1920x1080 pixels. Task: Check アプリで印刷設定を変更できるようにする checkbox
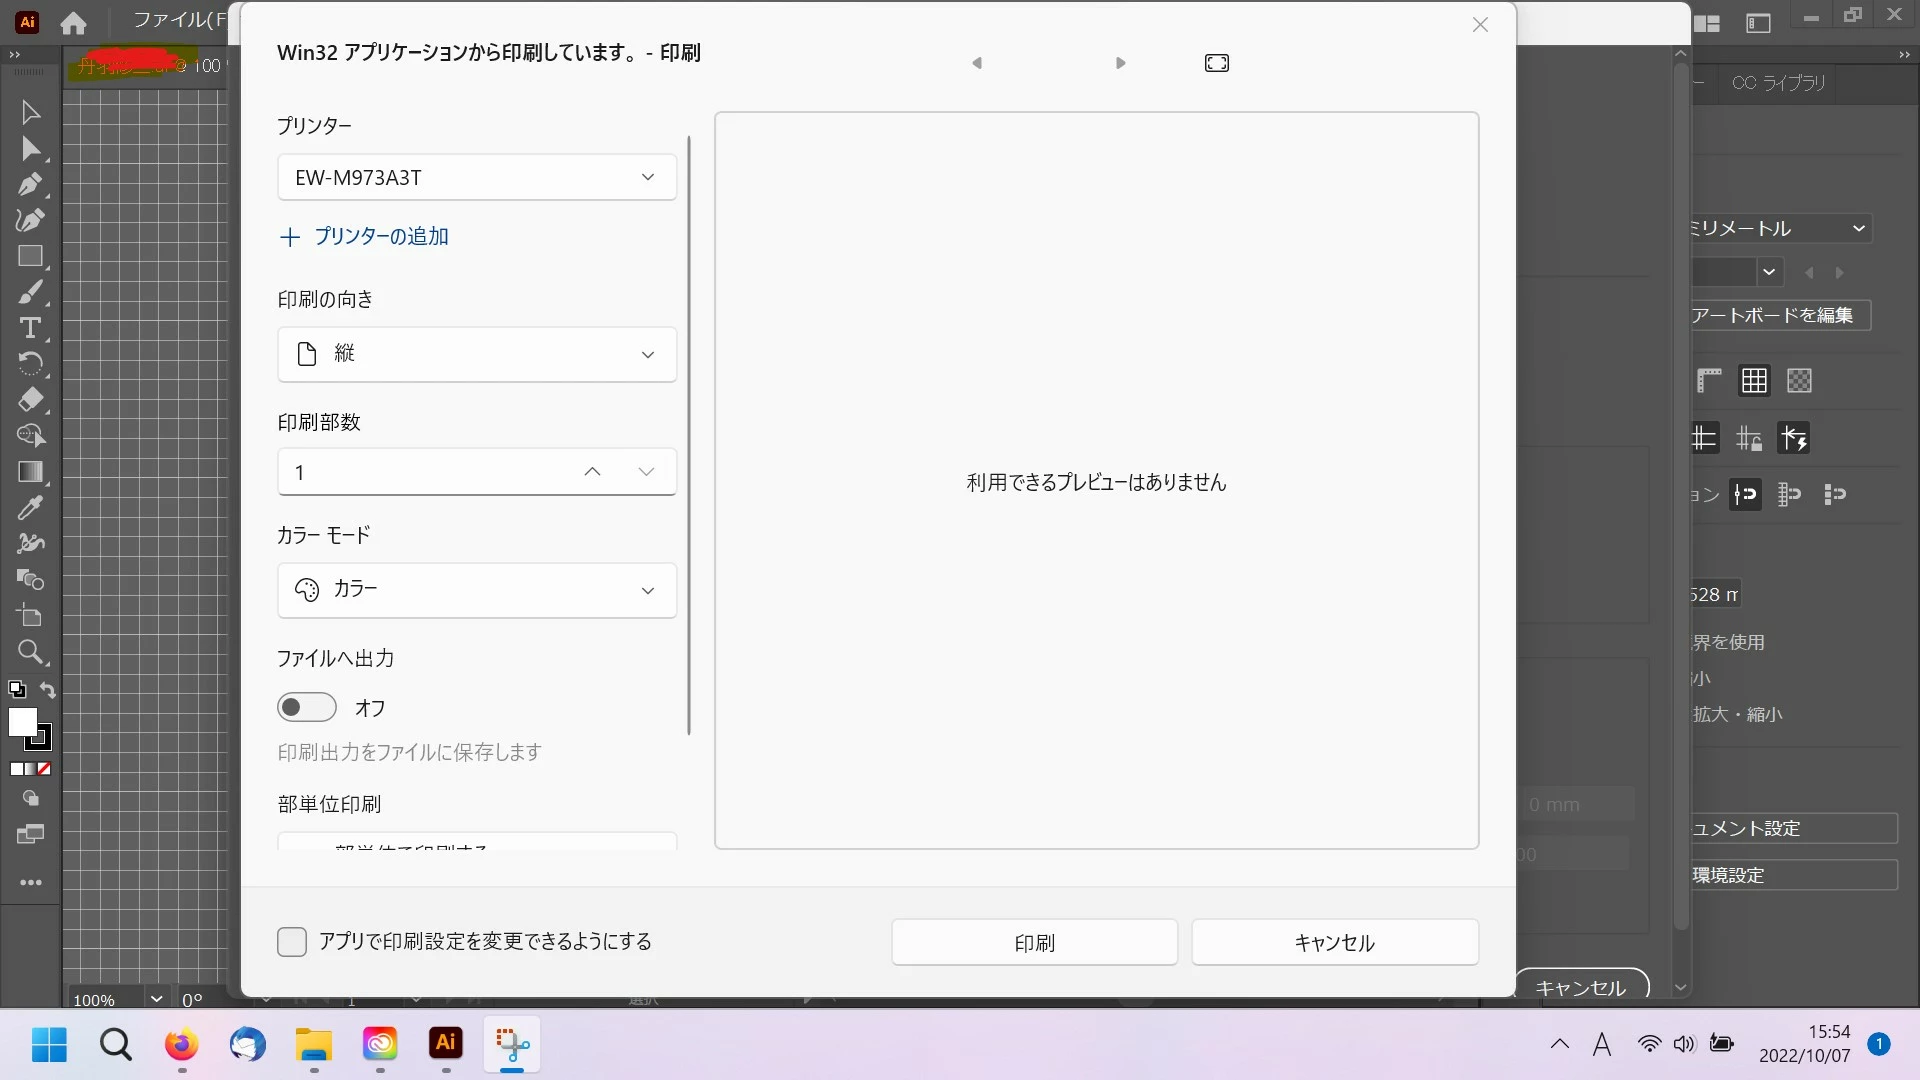292,942
